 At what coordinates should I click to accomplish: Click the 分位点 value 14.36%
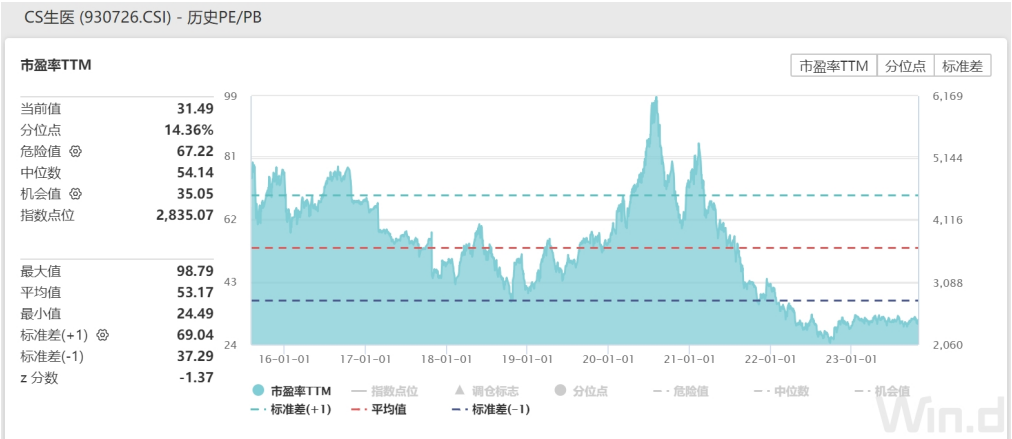(189, 130)
